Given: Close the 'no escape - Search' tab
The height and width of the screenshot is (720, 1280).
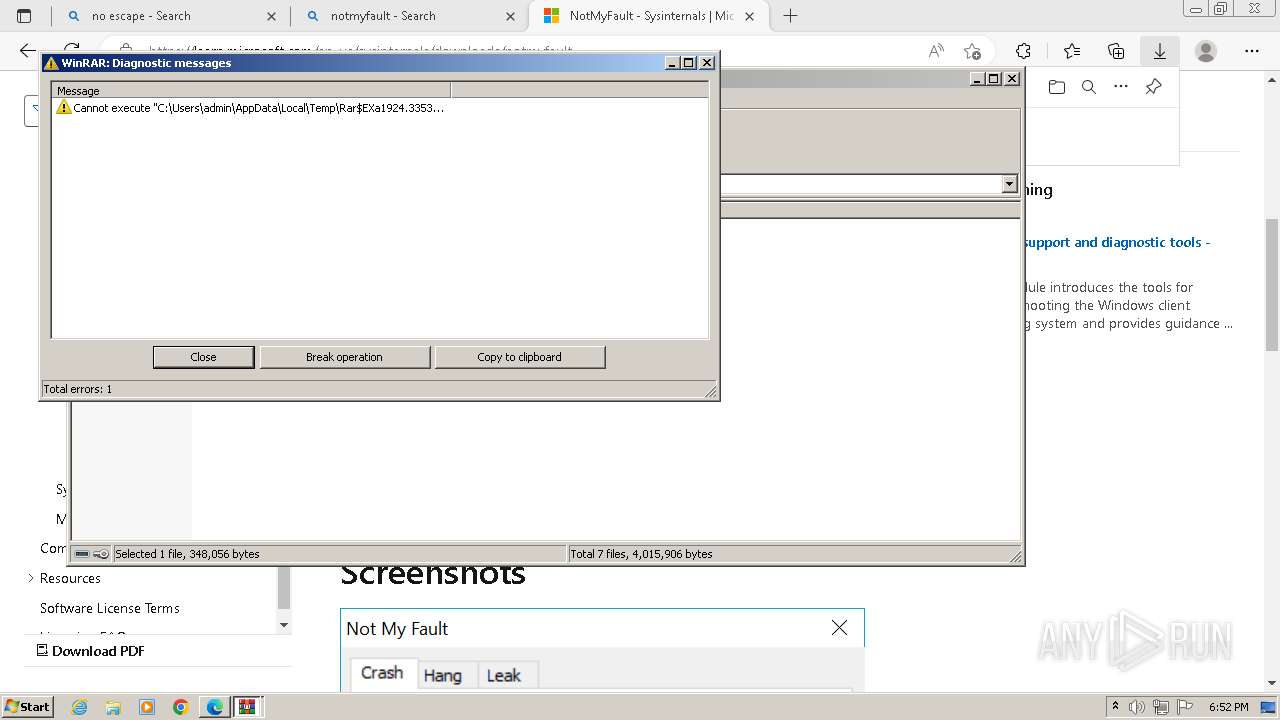Looking at the screenshot, I should 272,16.
